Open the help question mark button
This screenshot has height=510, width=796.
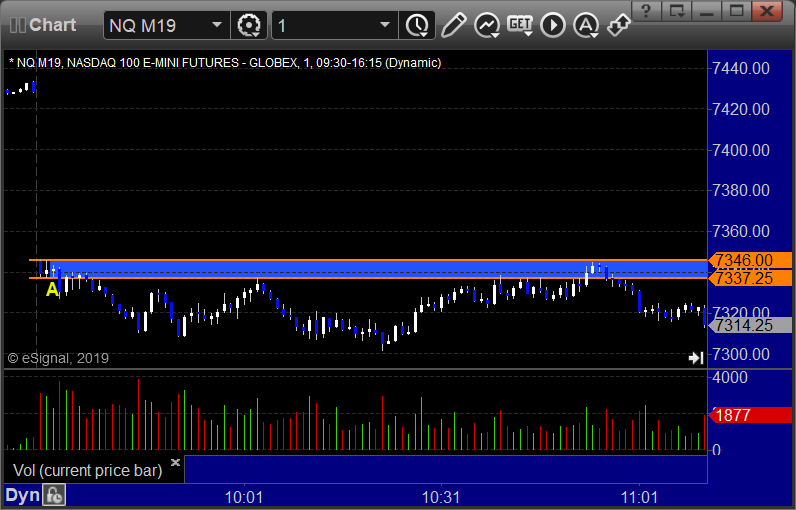click(x=649, y=11)
